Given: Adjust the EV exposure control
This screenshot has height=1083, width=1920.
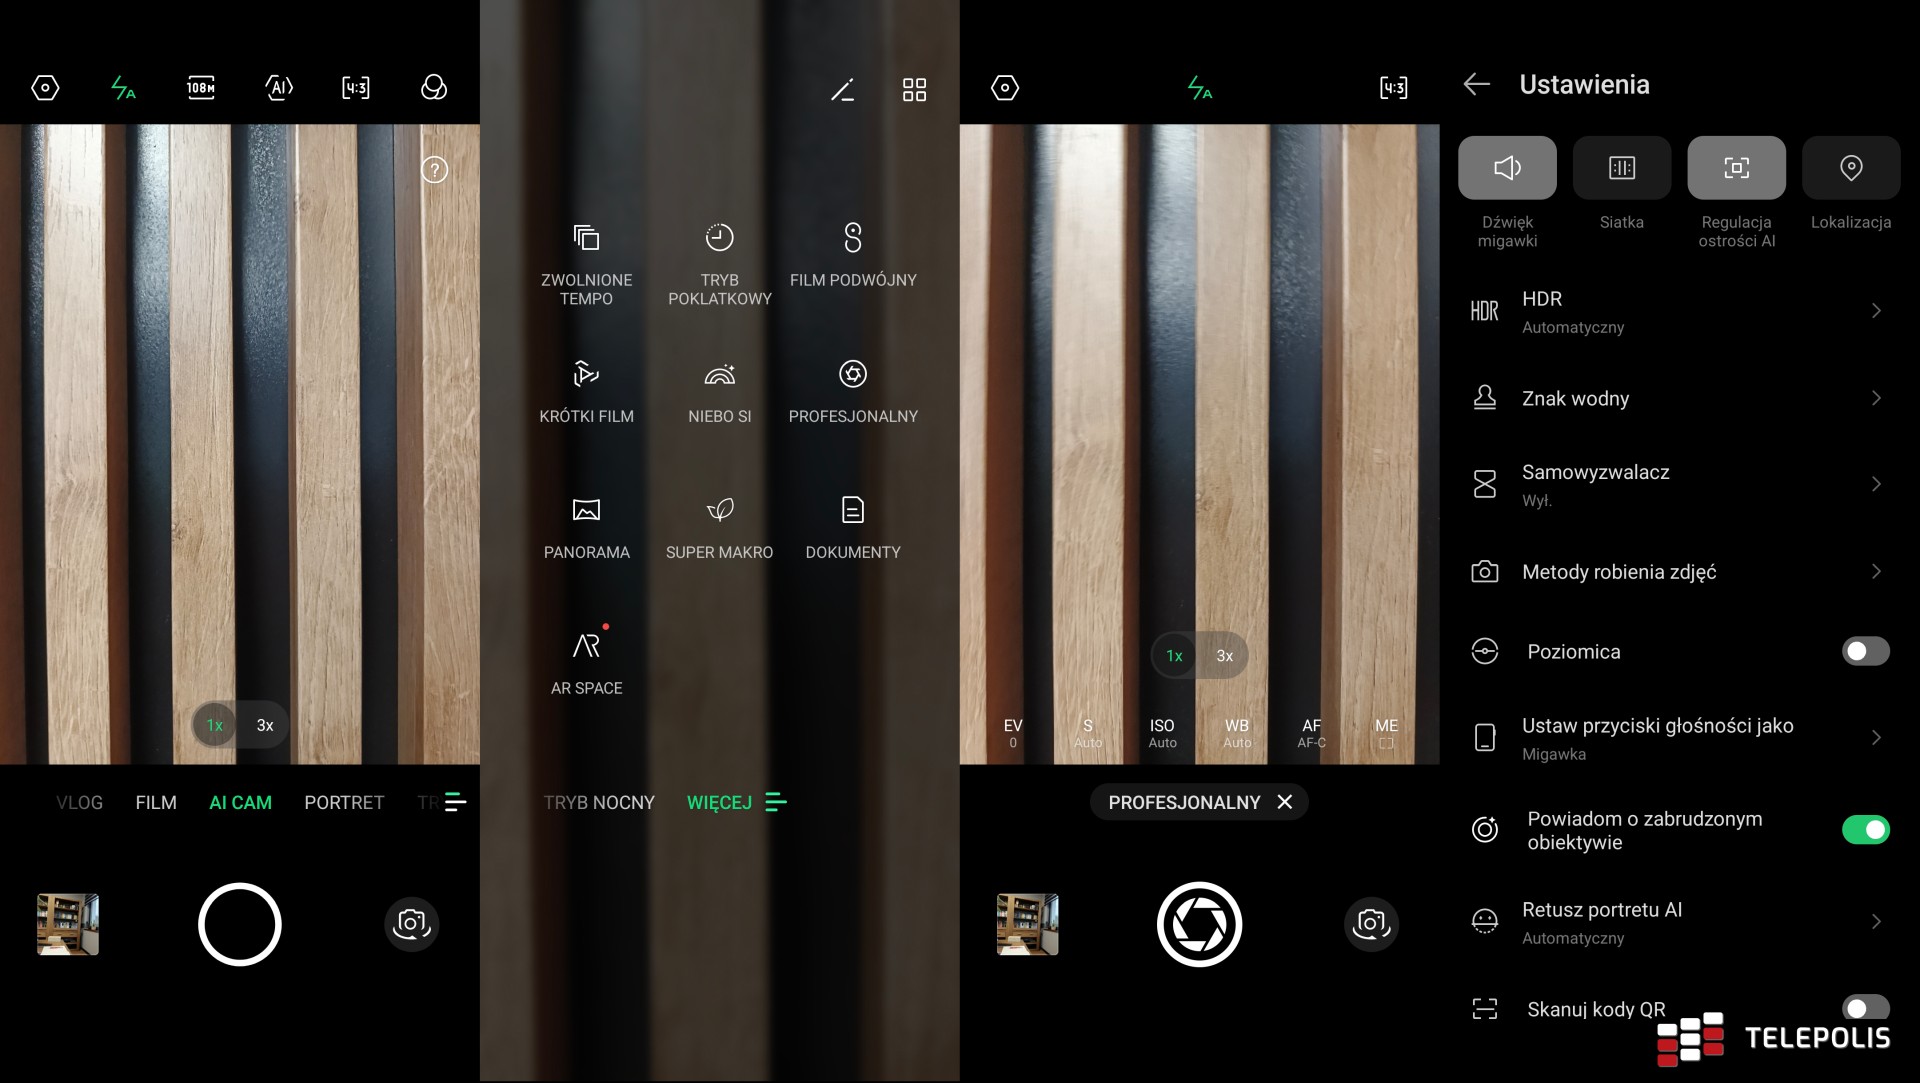Looking at the screenshot, I should [1012, 731].
